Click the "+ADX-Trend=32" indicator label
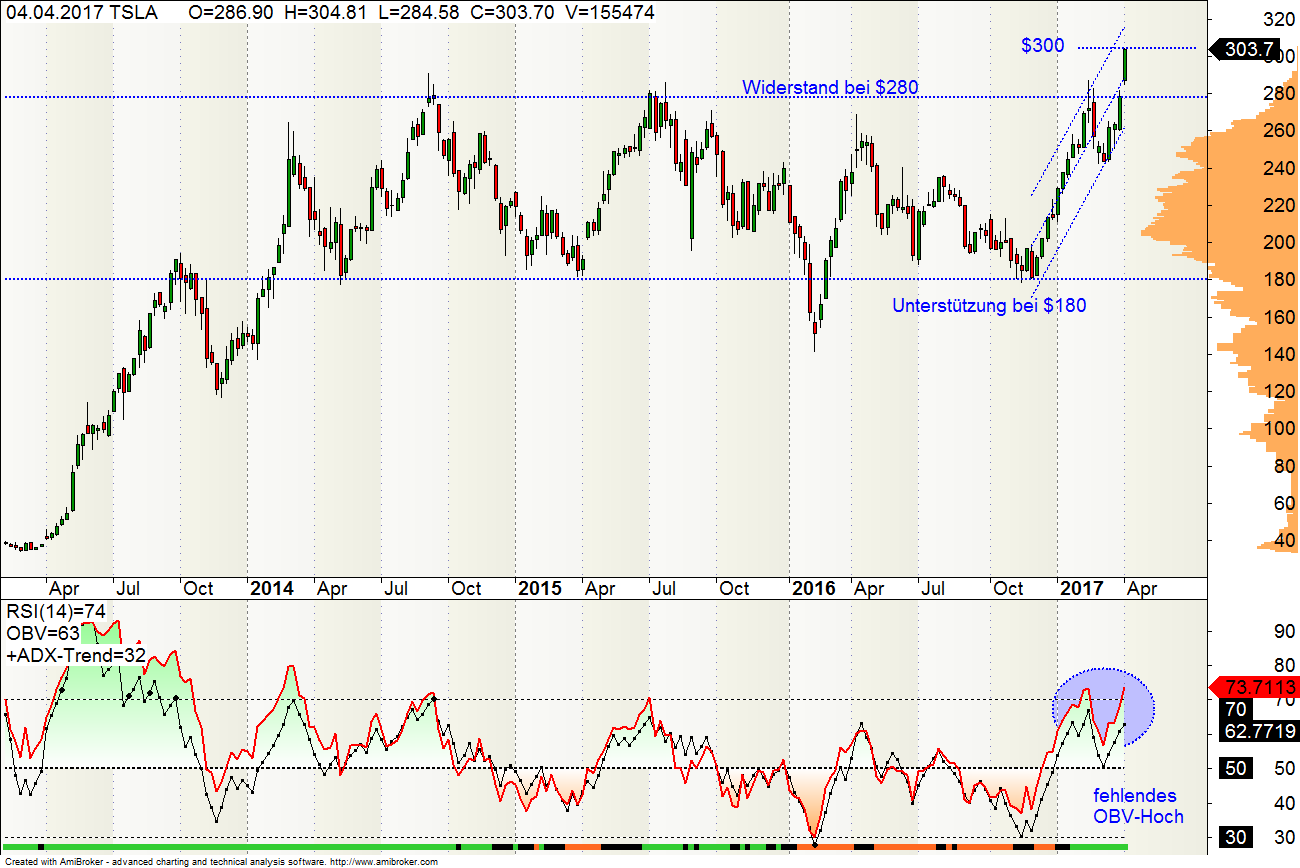1300x868 pixels. click(x=75, y=655)
